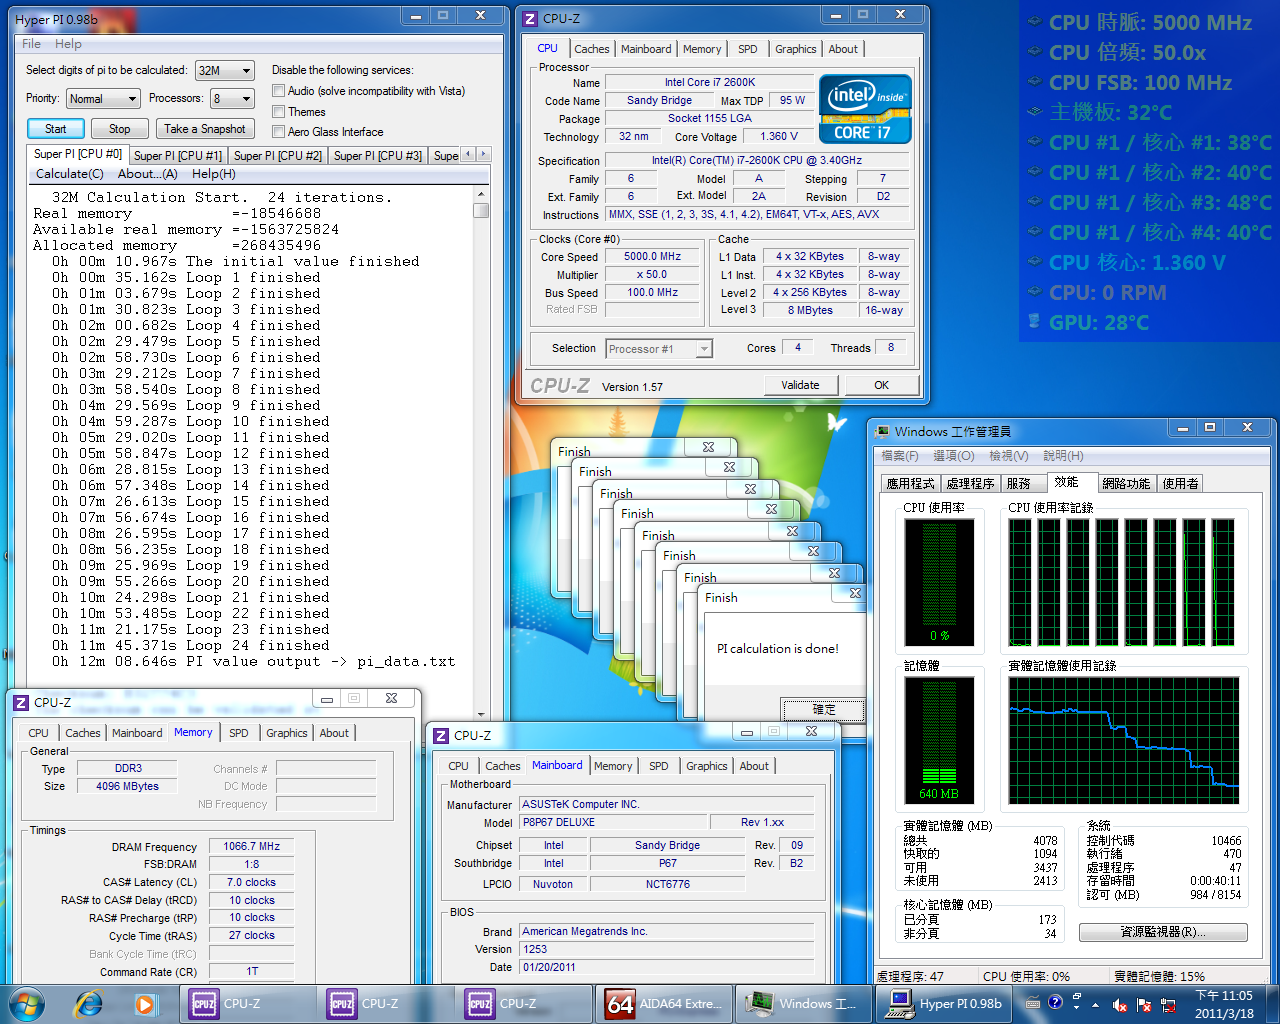Click the motherboard 32°C gadget icon
1280x1024 pixels.
pos(1034,112)
